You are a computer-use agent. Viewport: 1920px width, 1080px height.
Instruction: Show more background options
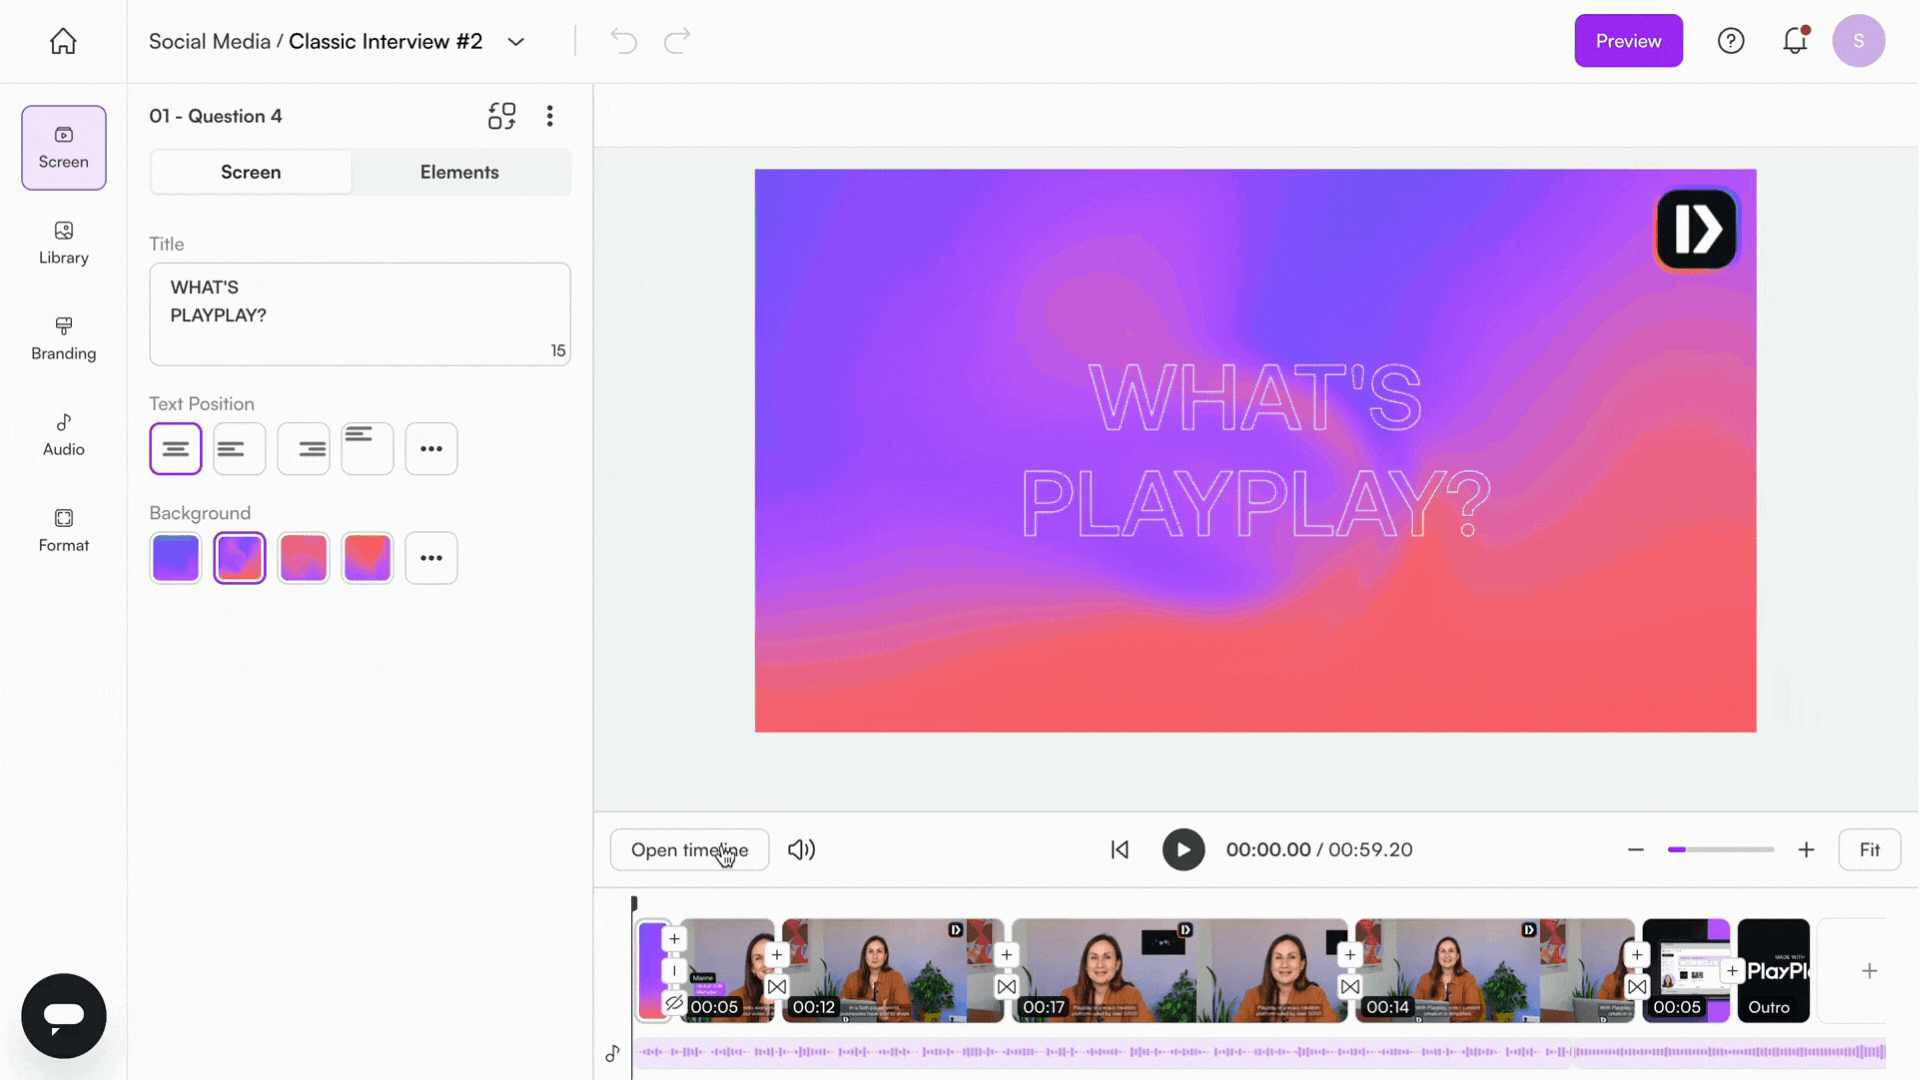click(431, 558)
